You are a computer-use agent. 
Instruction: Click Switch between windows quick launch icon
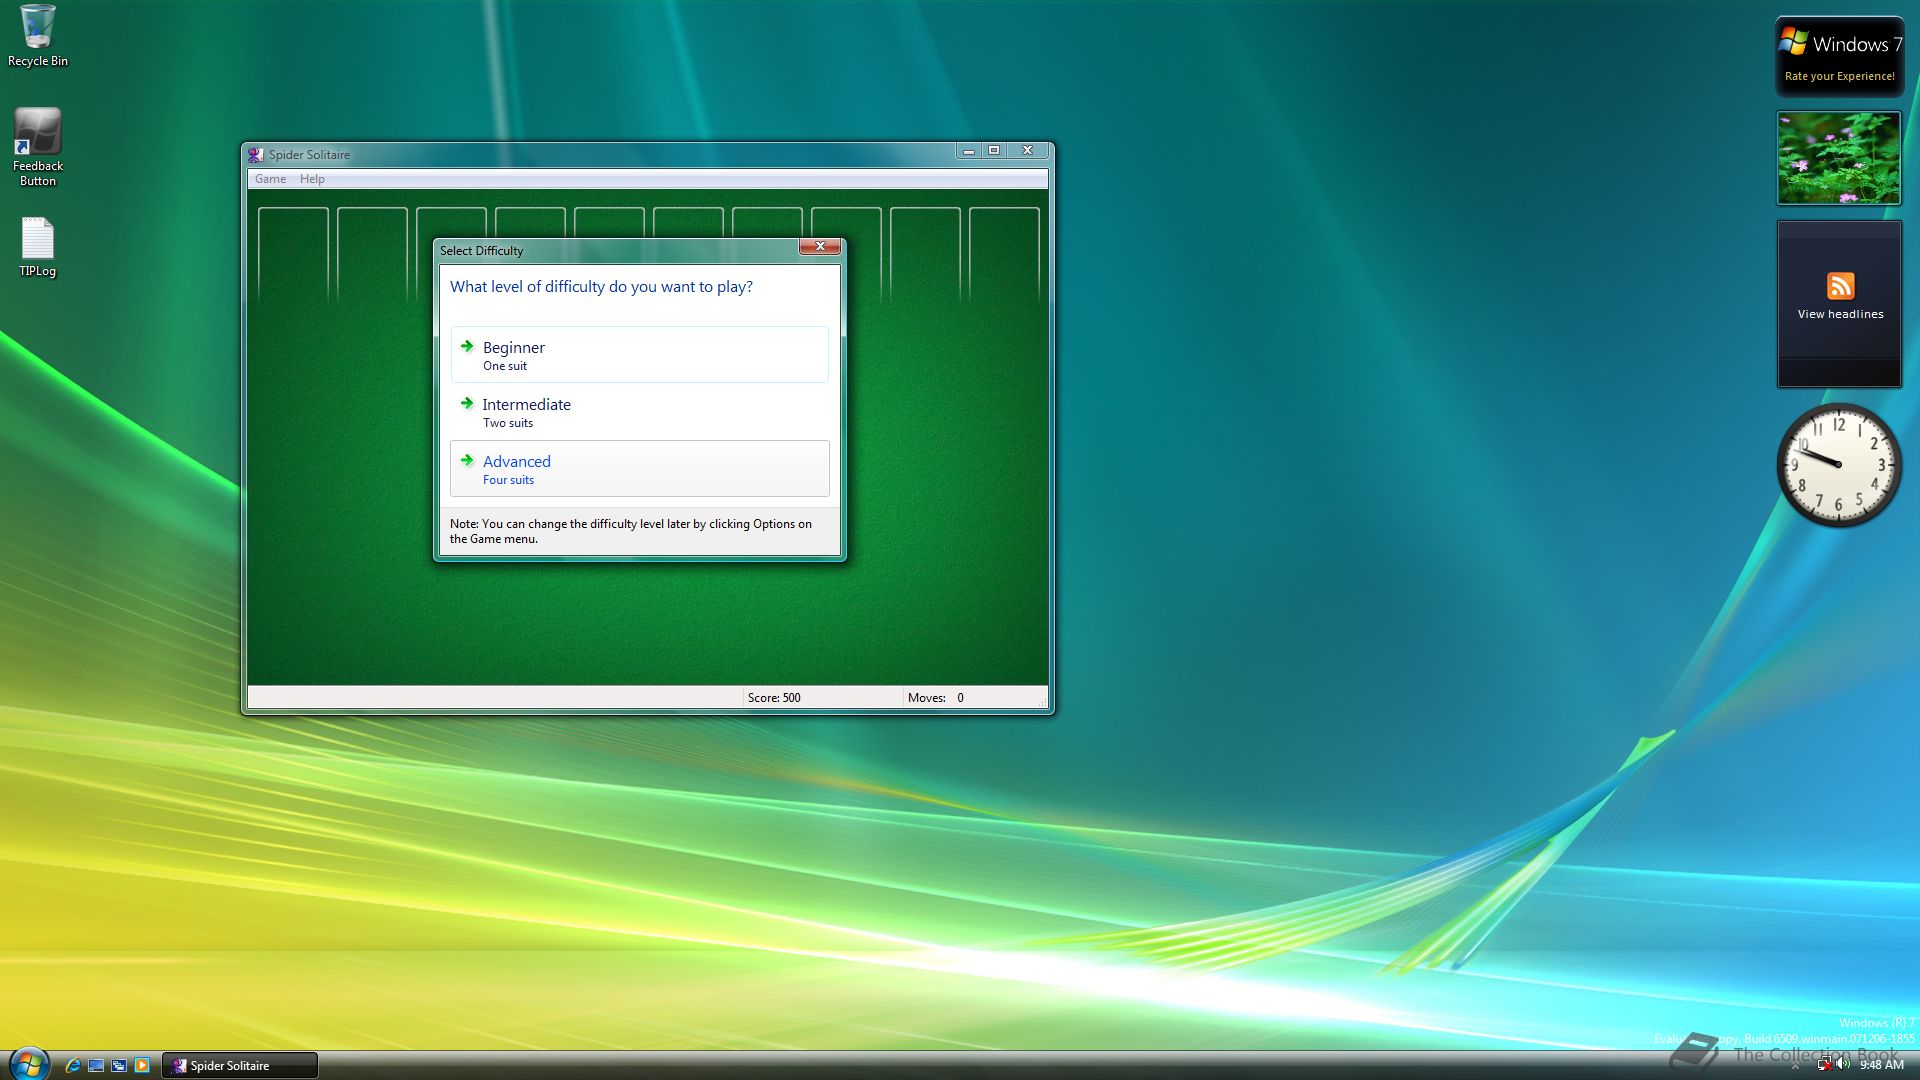click(x=119, y=1065)
